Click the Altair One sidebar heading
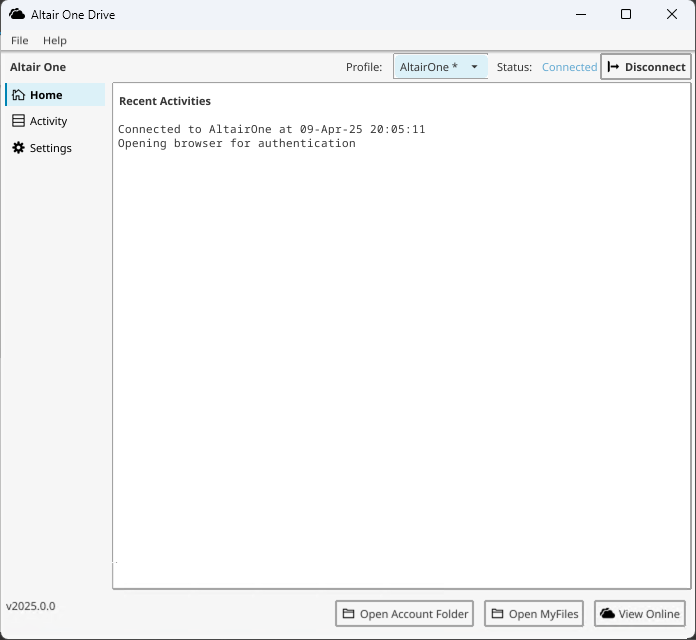Viewport: 696px width, 640px height. (x=38, y=67)
